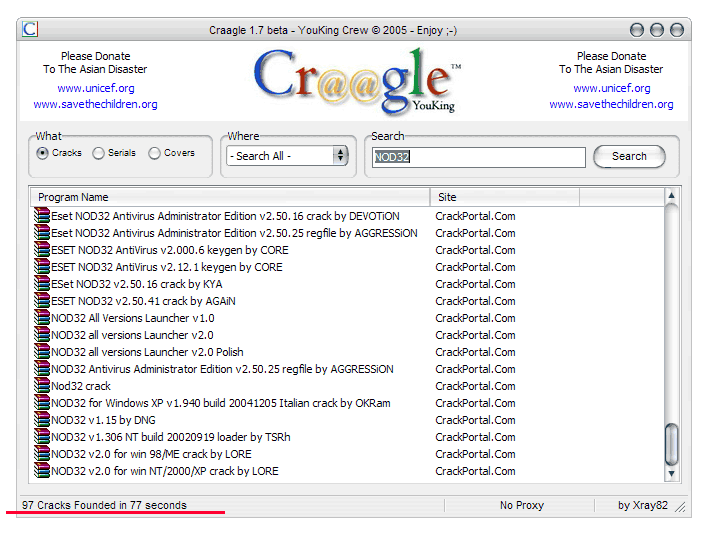Screen dimensions: 708x533
Task: Click archive icon beside Administrator Edition v2.50.25 regfile by AGGRESSiON starting with Eset
Action: click(42, 232)
